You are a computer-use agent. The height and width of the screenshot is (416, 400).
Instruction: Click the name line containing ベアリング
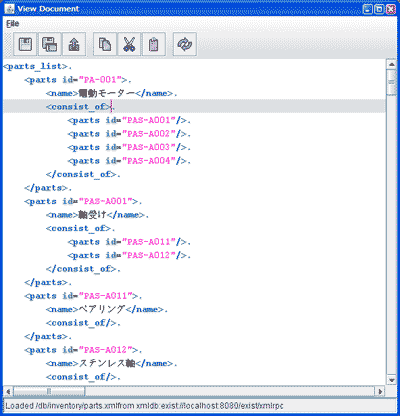click(106, 309)
